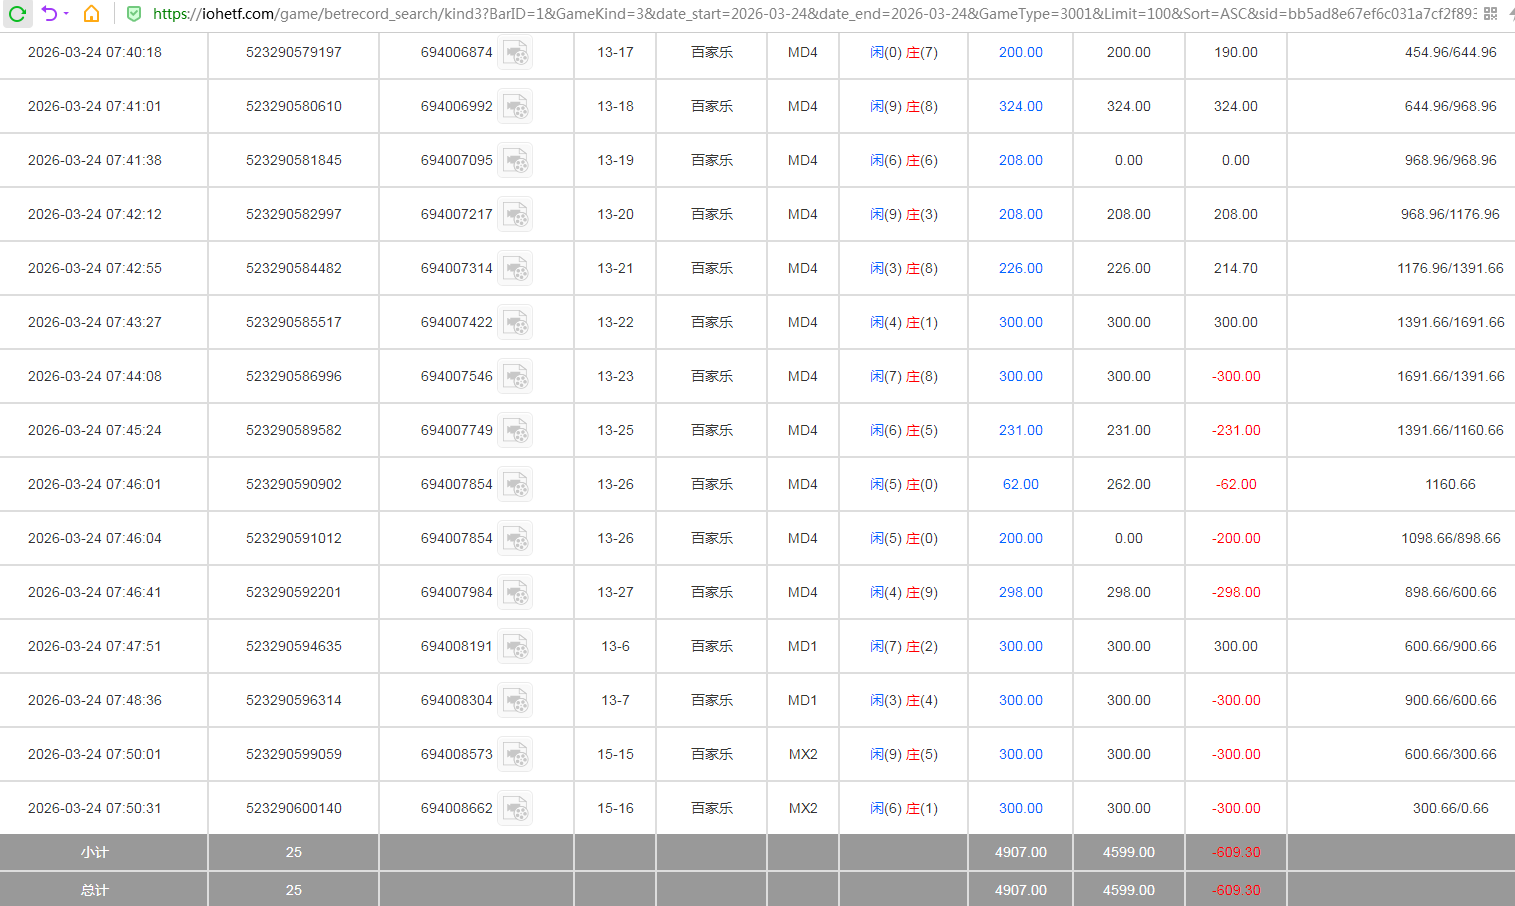This screenshot has width=1515, height=906.
Task: Open the 226.00 bet amount link
Action: 1020,268
